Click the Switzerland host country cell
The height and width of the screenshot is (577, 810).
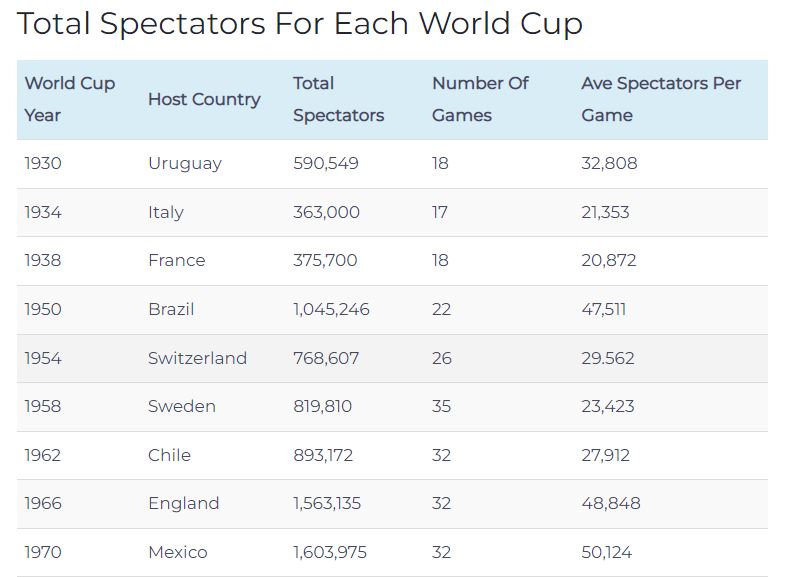click(197, 358)
